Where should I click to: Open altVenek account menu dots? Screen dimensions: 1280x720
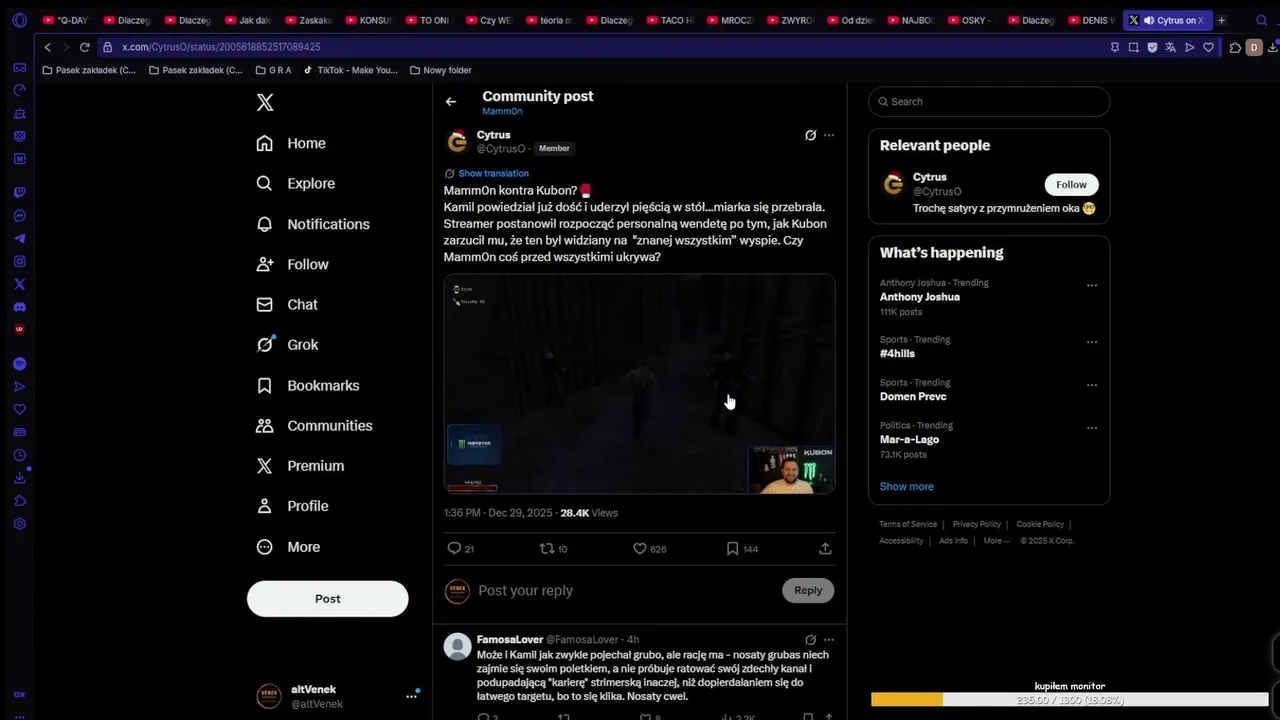(x=411, y=696)
